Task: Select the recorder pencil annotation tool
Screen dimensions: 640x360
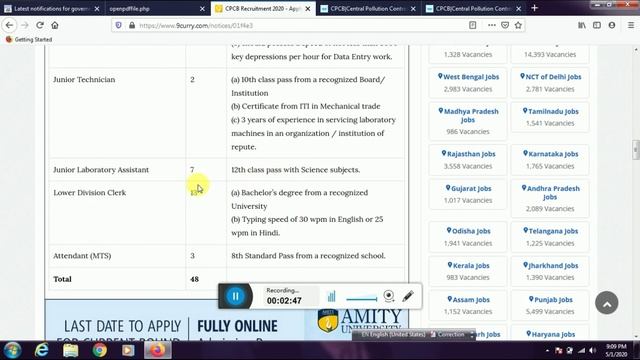Action: tap(408, 296)
